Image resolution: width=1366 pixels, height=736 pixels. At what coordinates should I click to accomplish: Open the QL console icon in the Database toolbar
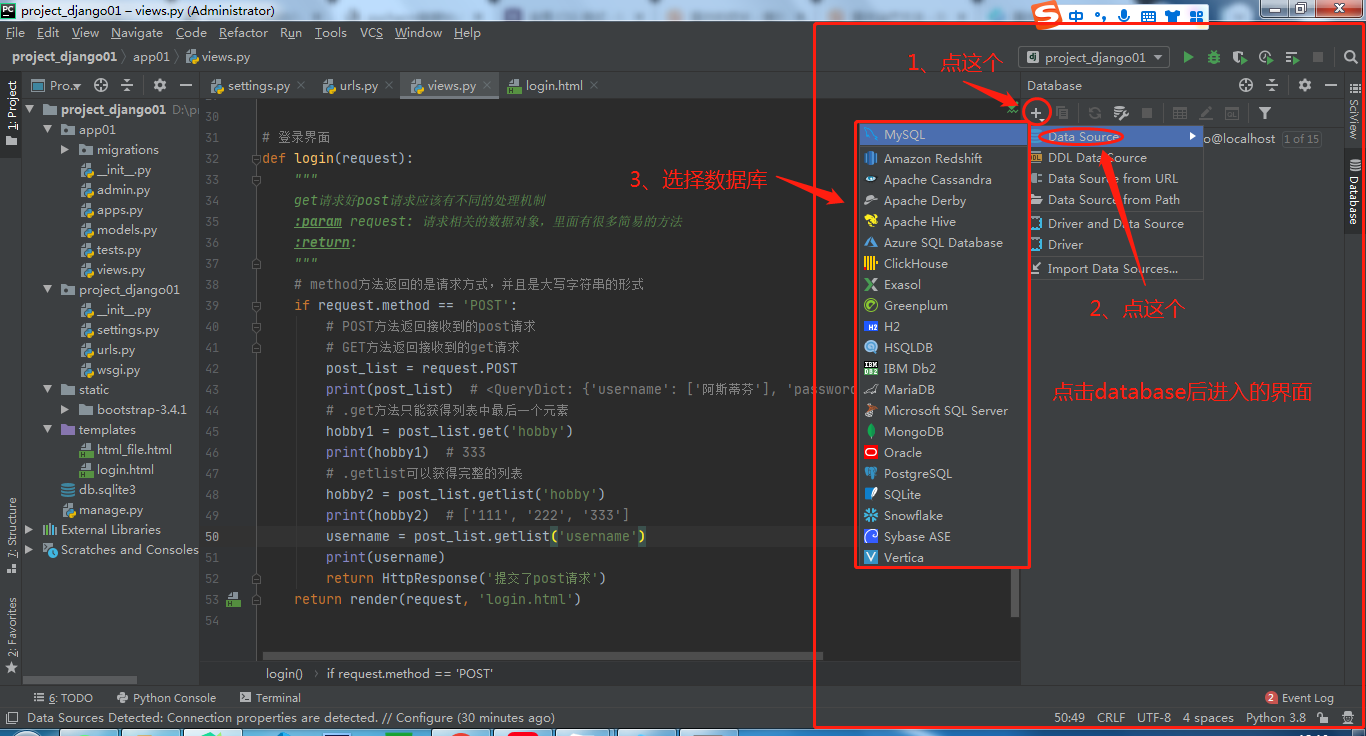tap(1232, 113)
